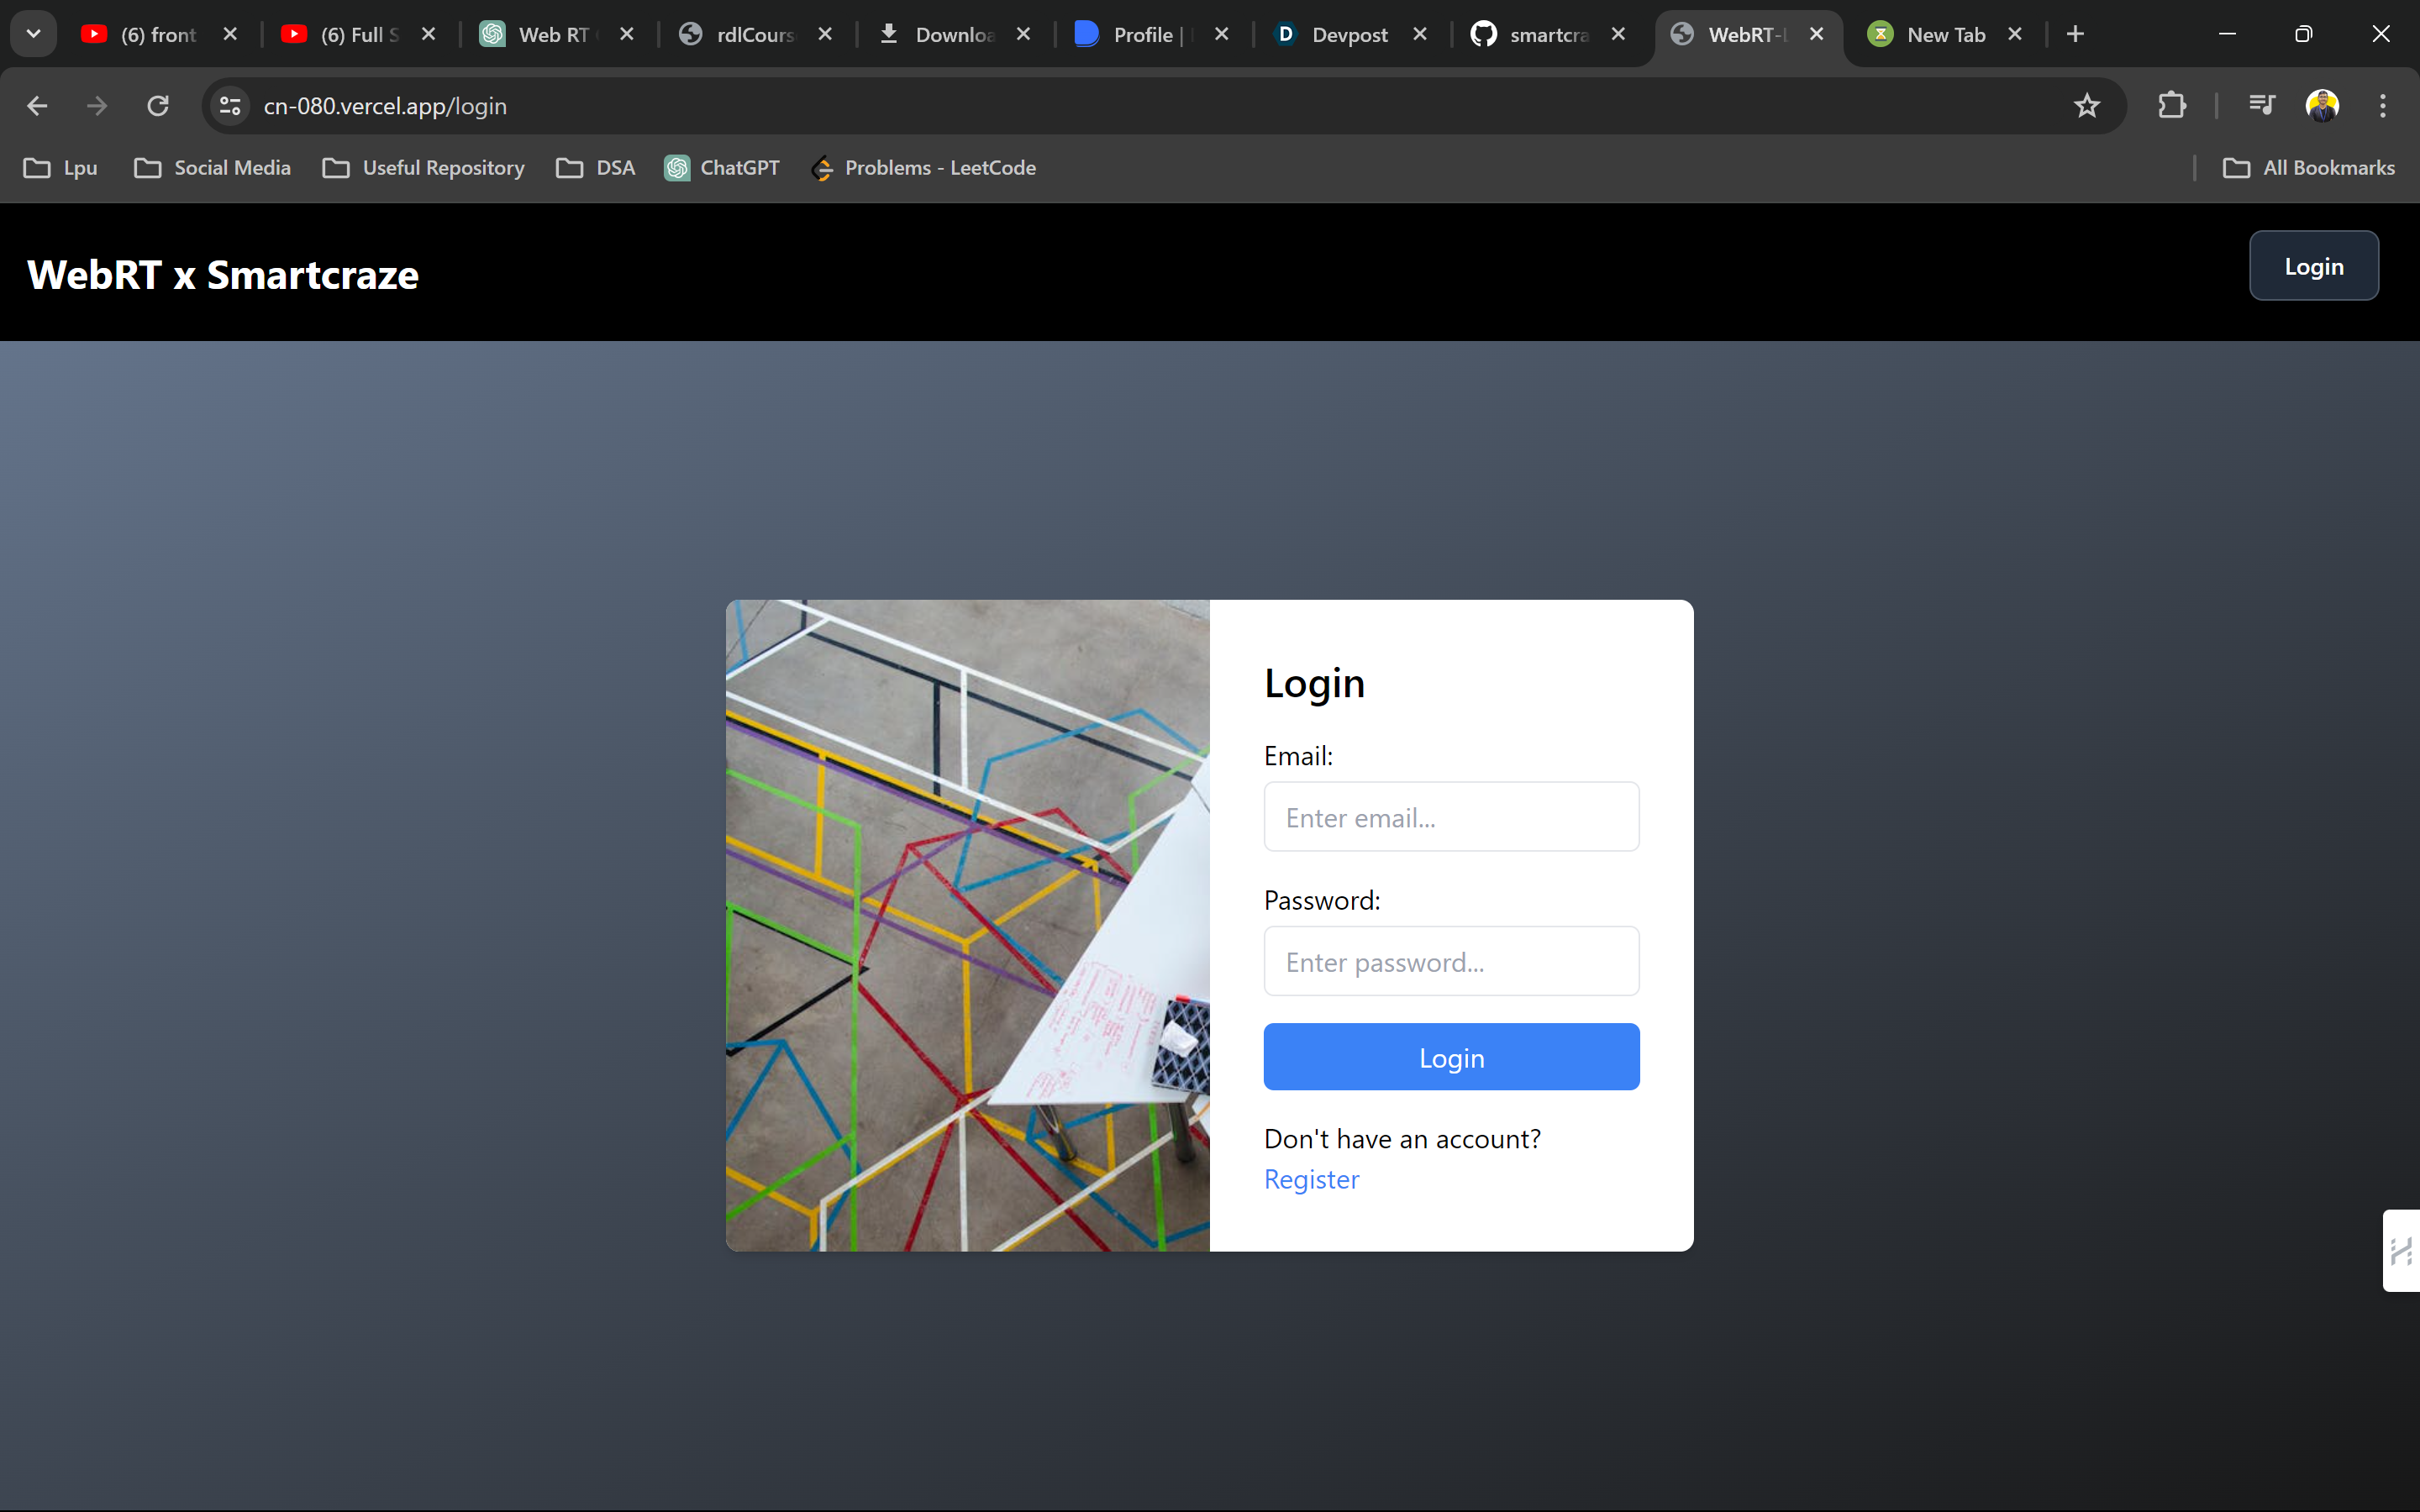The width and height of the screenshot is (2420, 1512).
Task: Open the All Bookmarks folder
Action: click(2308, 168)
